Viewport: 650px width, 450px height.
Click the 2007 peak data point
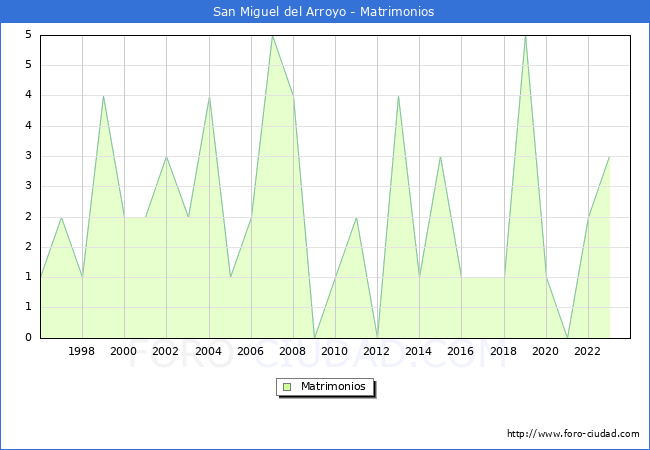[271, 35]
